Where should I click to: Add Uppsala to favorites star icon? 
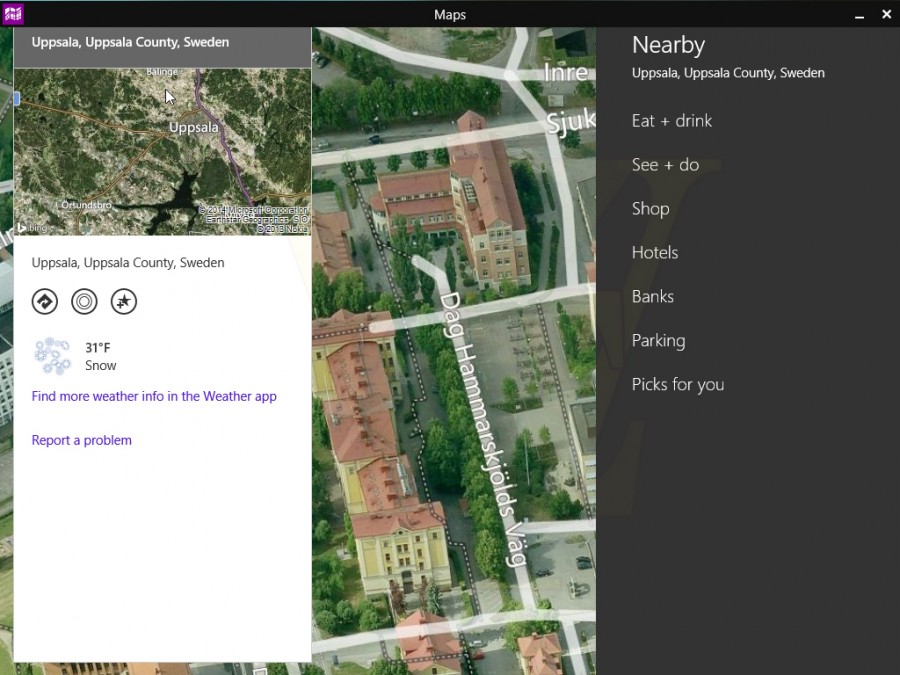pos(124,301)
